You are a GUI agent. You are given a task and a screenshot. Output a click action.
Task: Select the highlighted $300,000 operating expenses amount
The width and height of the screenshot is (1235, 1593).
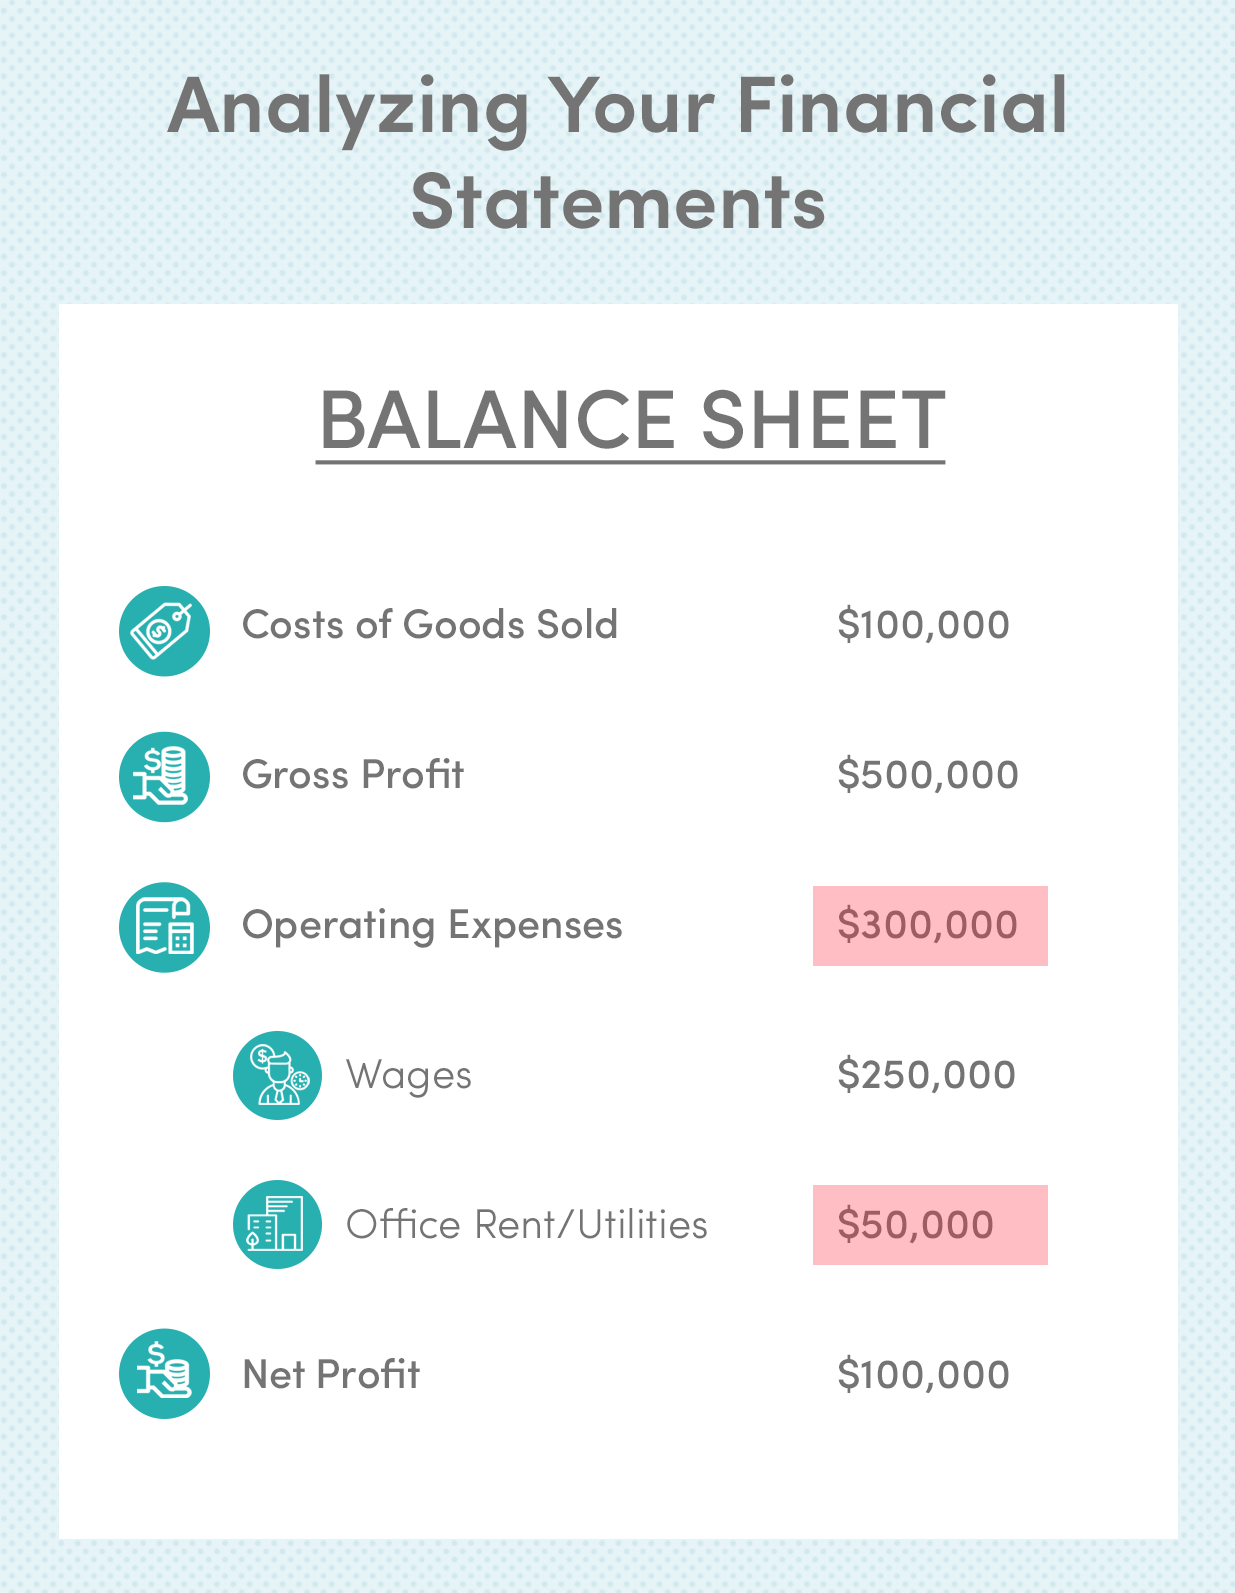pyautogui.click(x=930, y=926)
